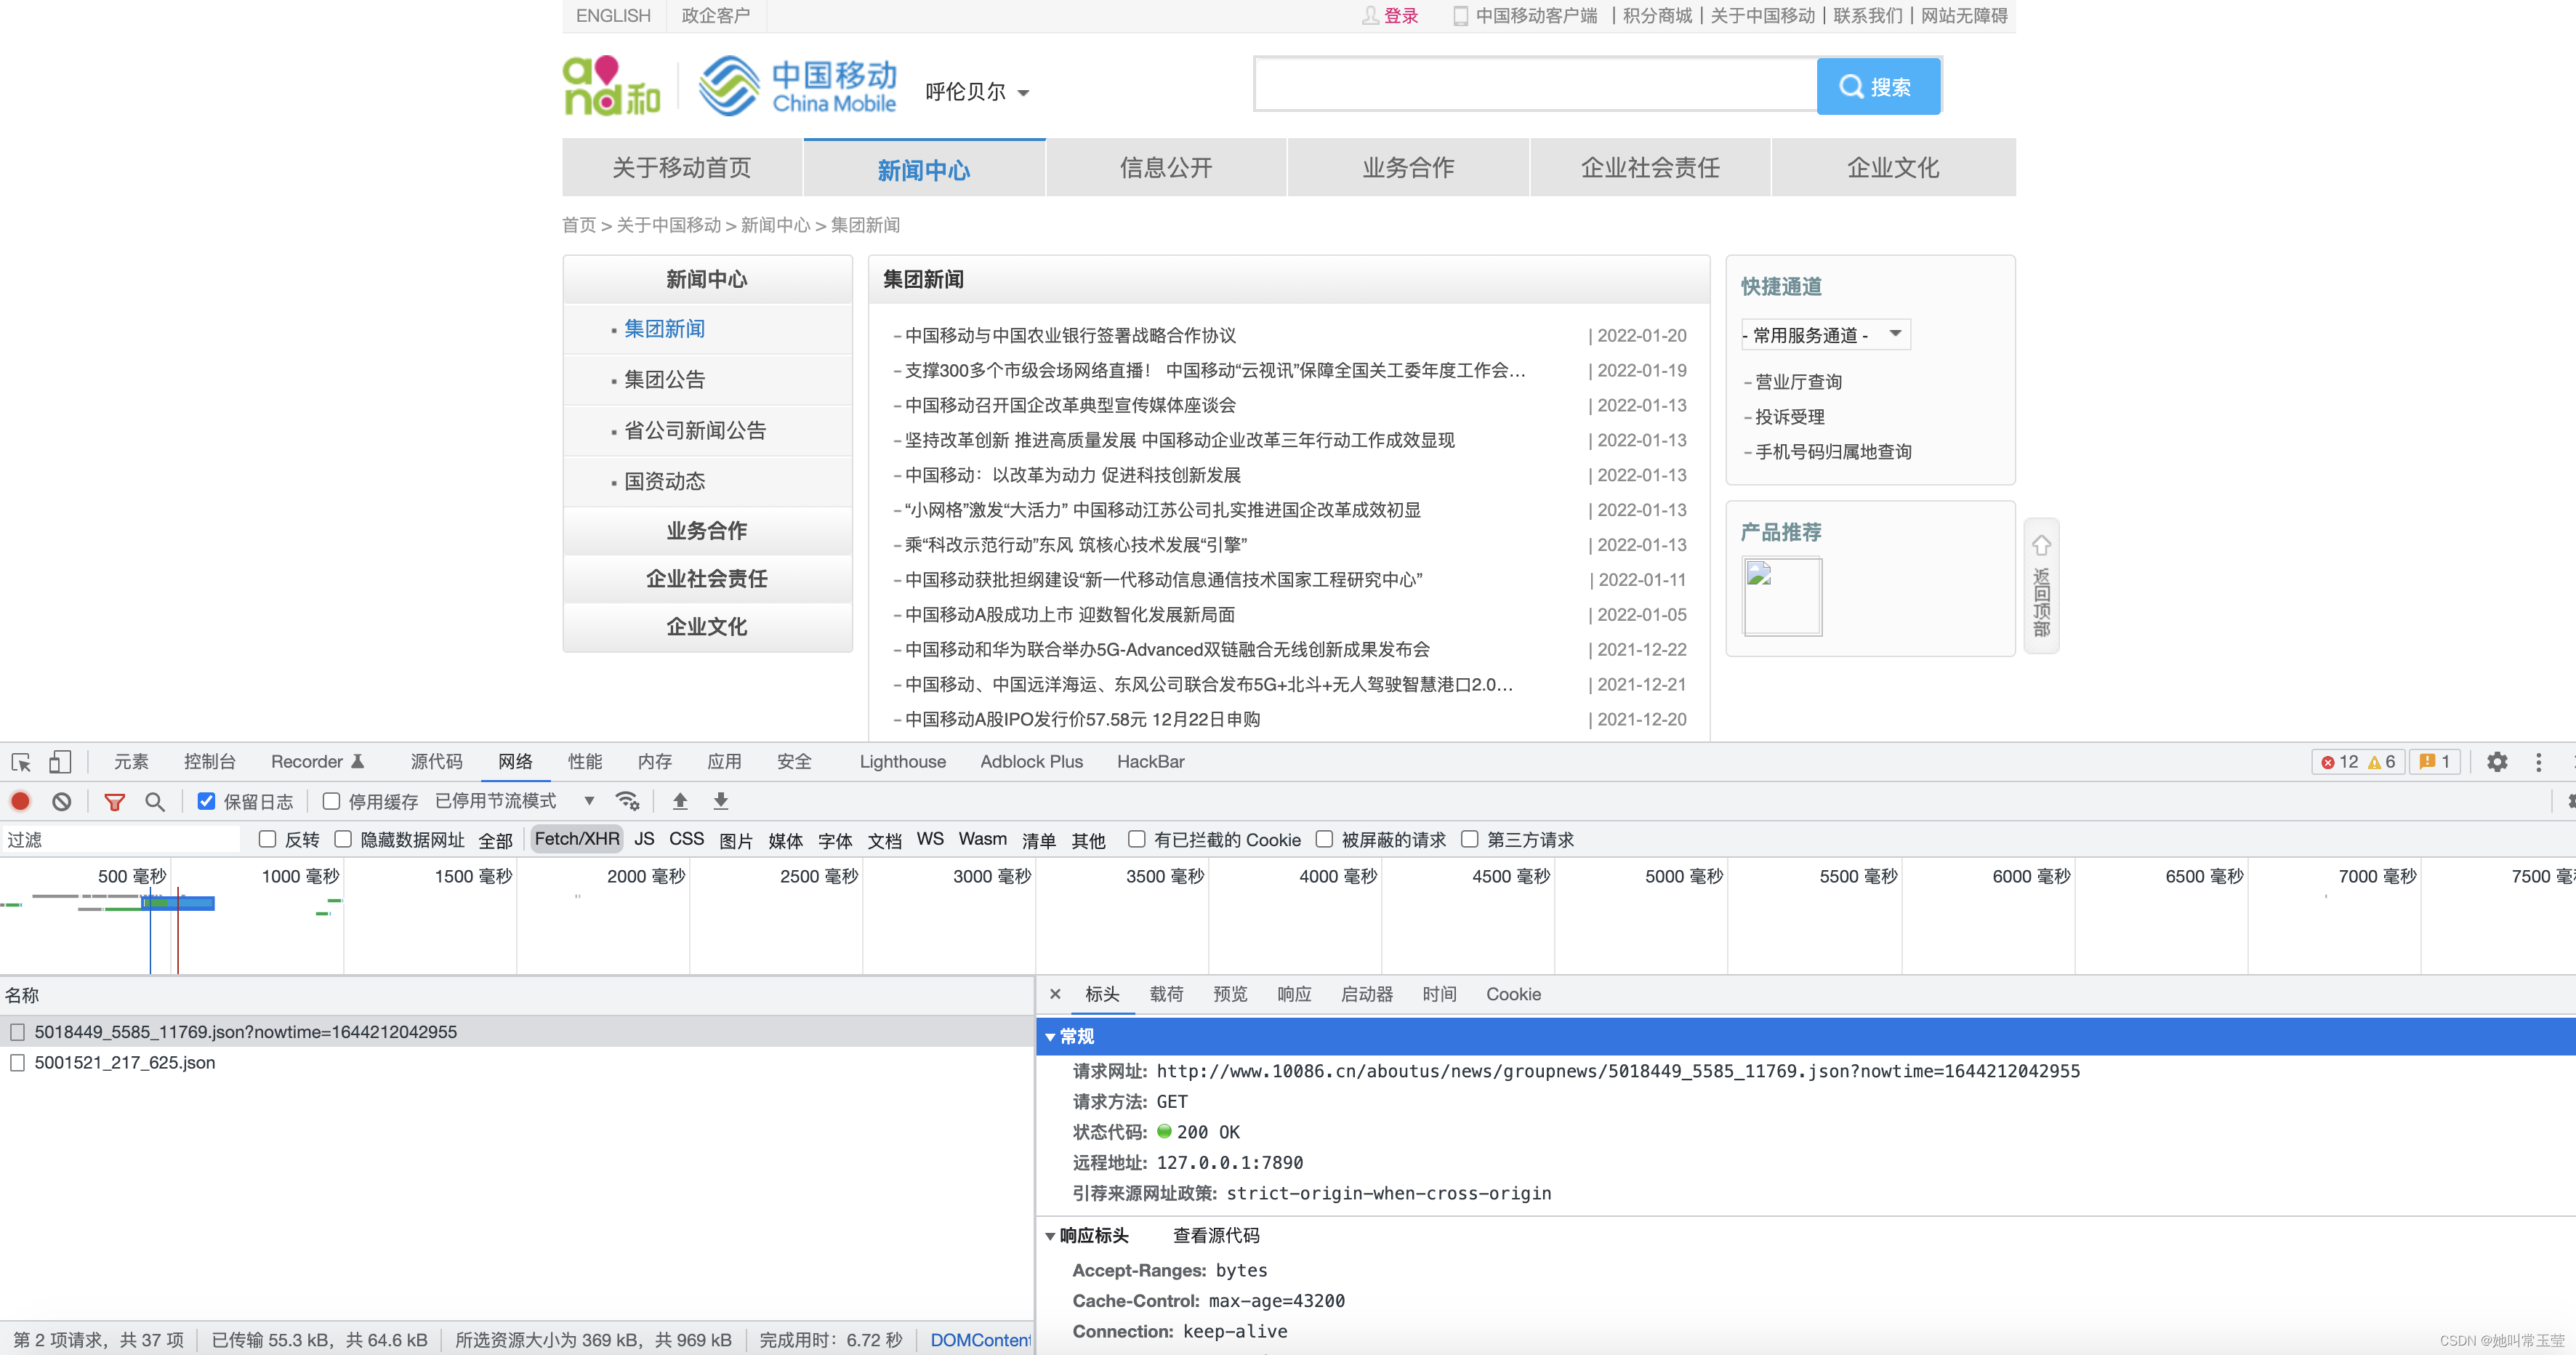Open the Lighthouse tab

point(903,762)
